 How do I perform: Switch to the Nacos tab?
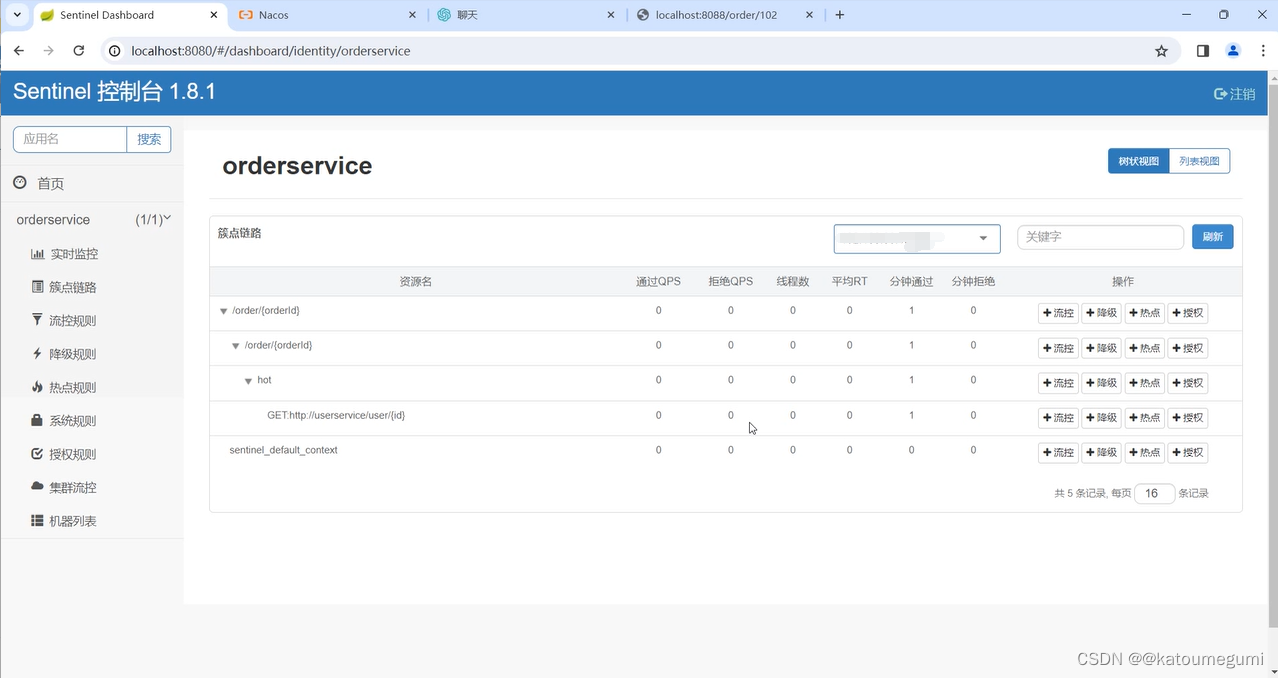pyautogui.click(x=328, y=15)
